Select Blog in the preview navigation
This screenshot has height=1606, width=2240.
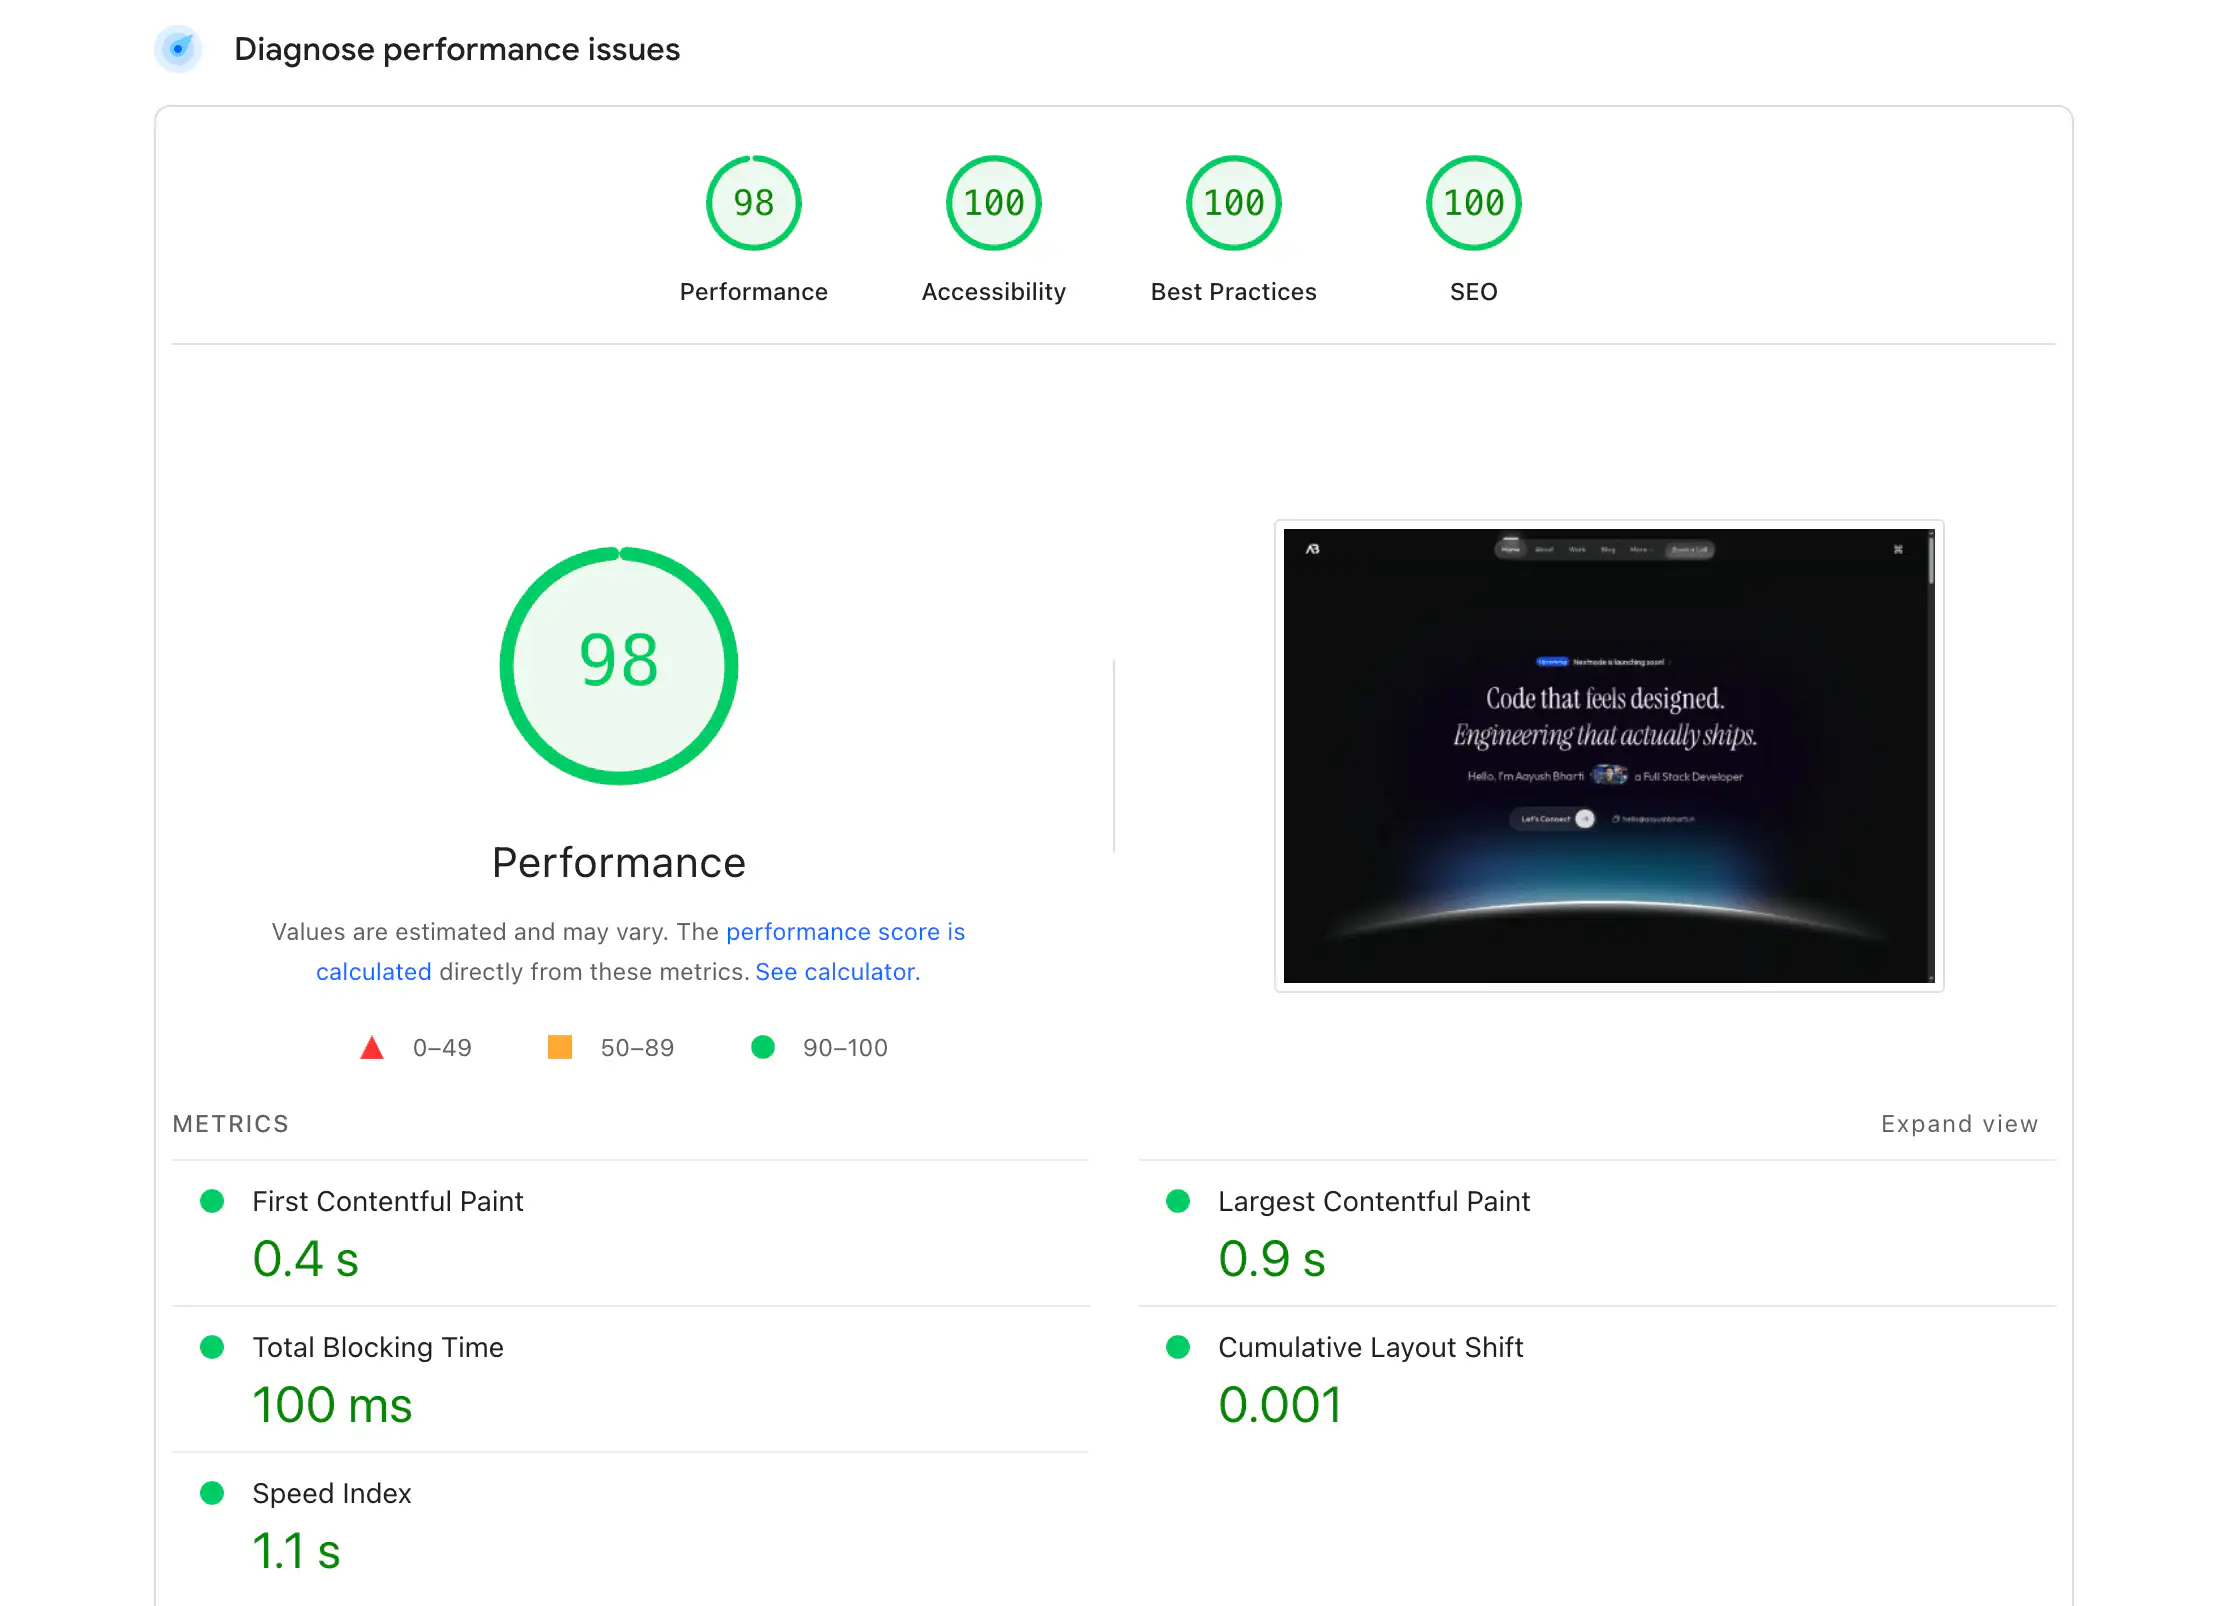pyautogui.click(x=1608, y=549)
